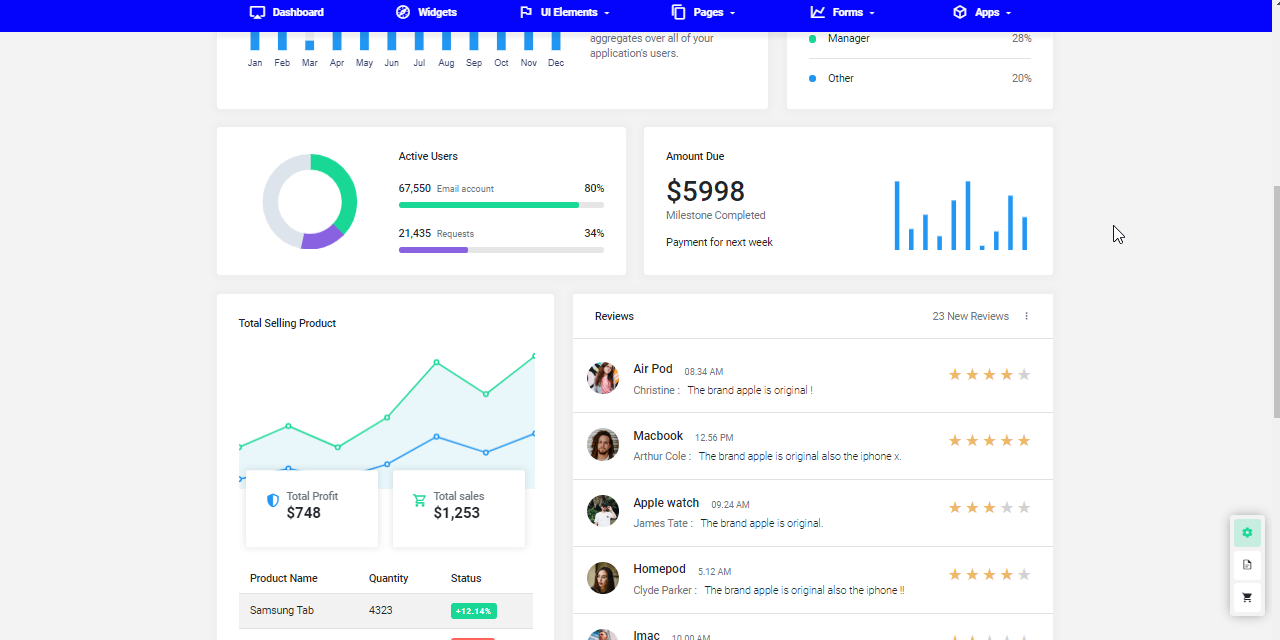1280x640 pixels.
Task: Click Christine's avatar in Air Pod review
Action: pyautogui.click(x=603, y=378)
